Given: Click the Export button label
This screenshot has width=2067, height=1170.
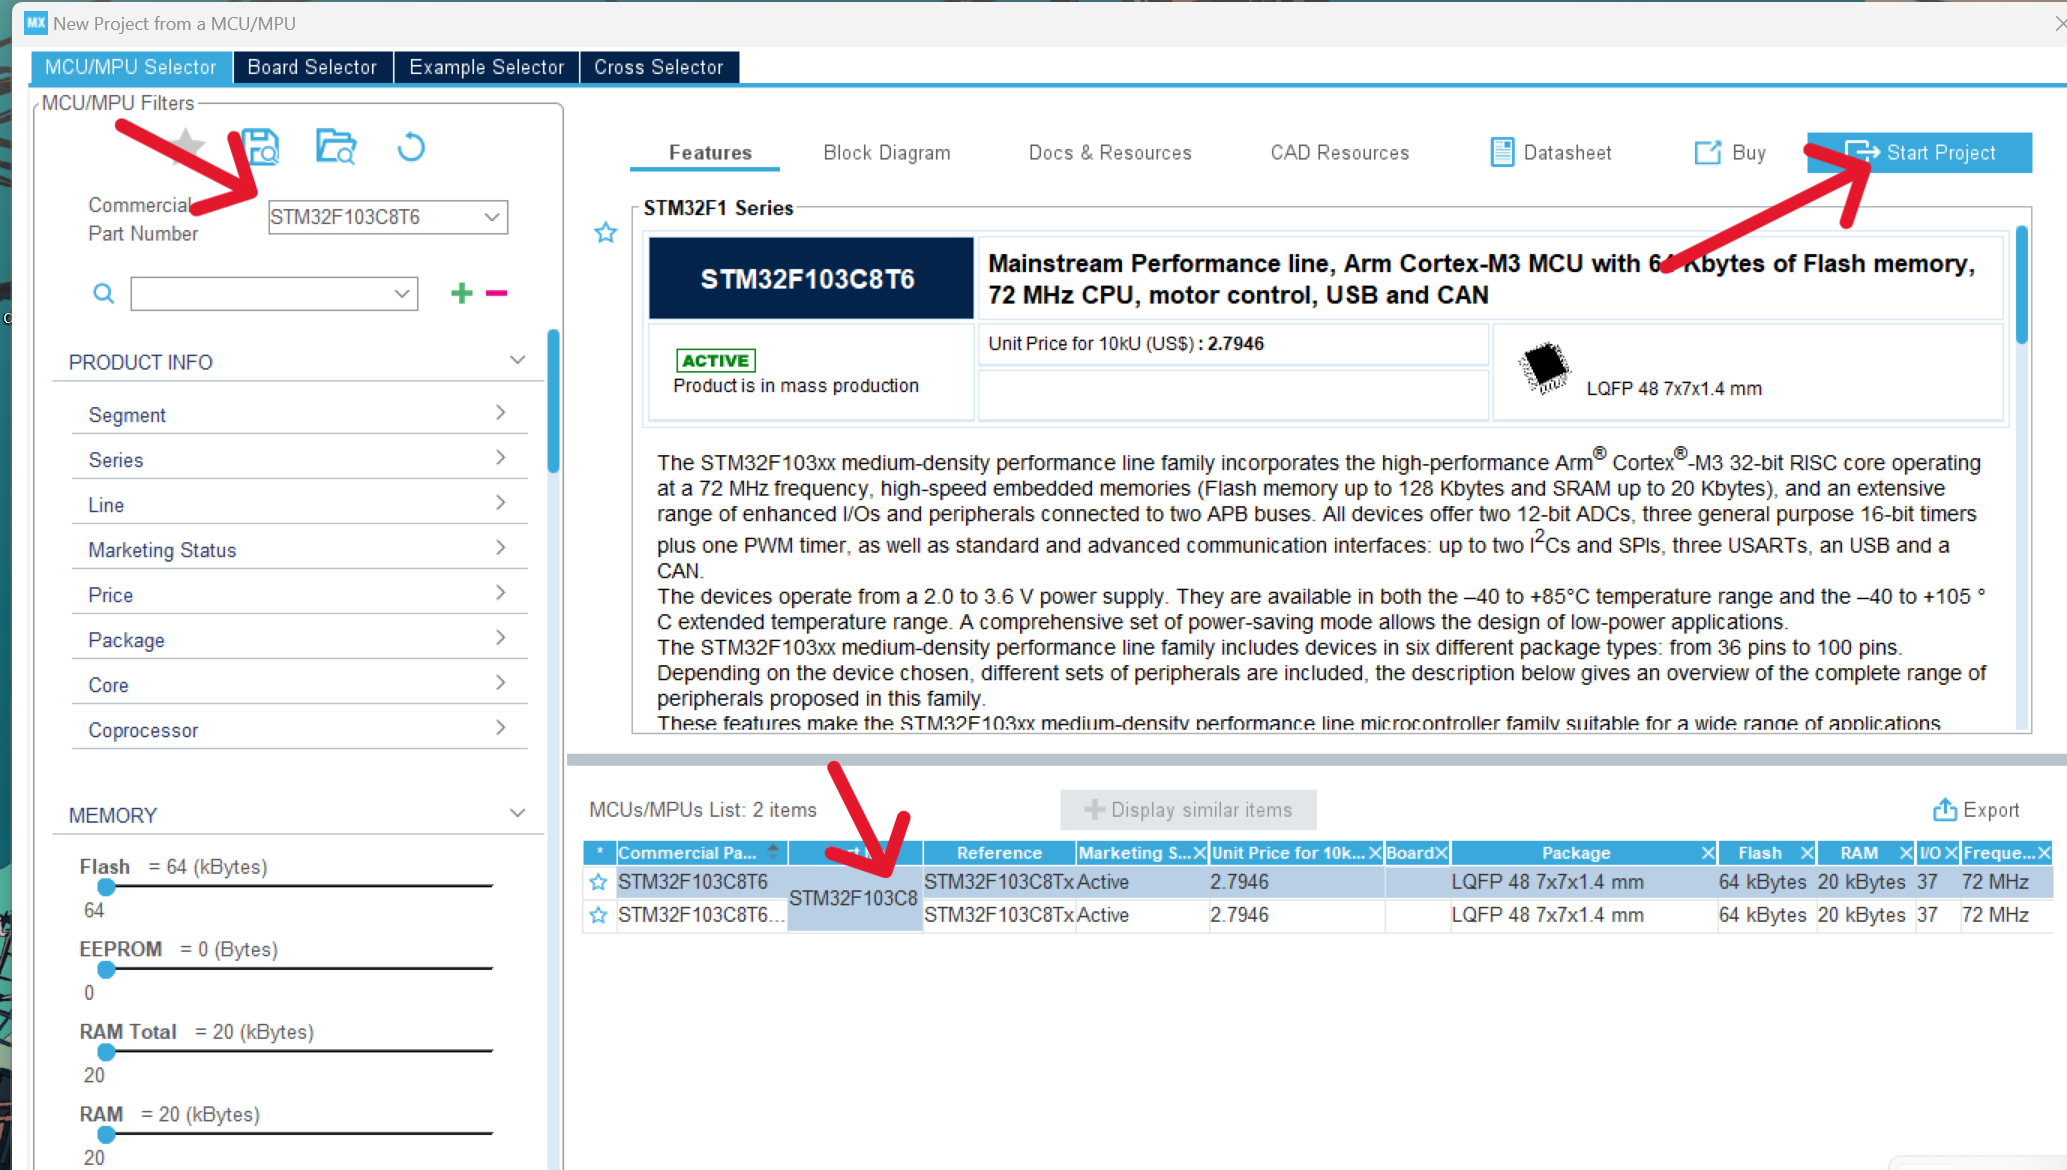Looking at the screenshot, I should point(1991,810).
